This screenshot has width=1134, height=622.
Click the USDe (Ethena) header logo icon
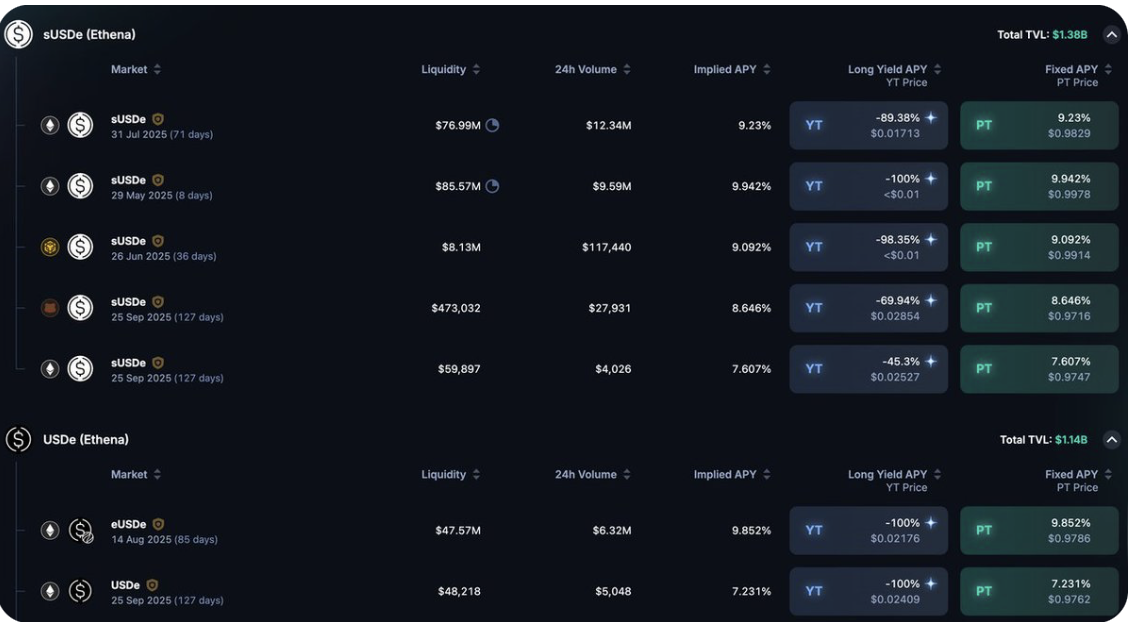coord(18,440)
